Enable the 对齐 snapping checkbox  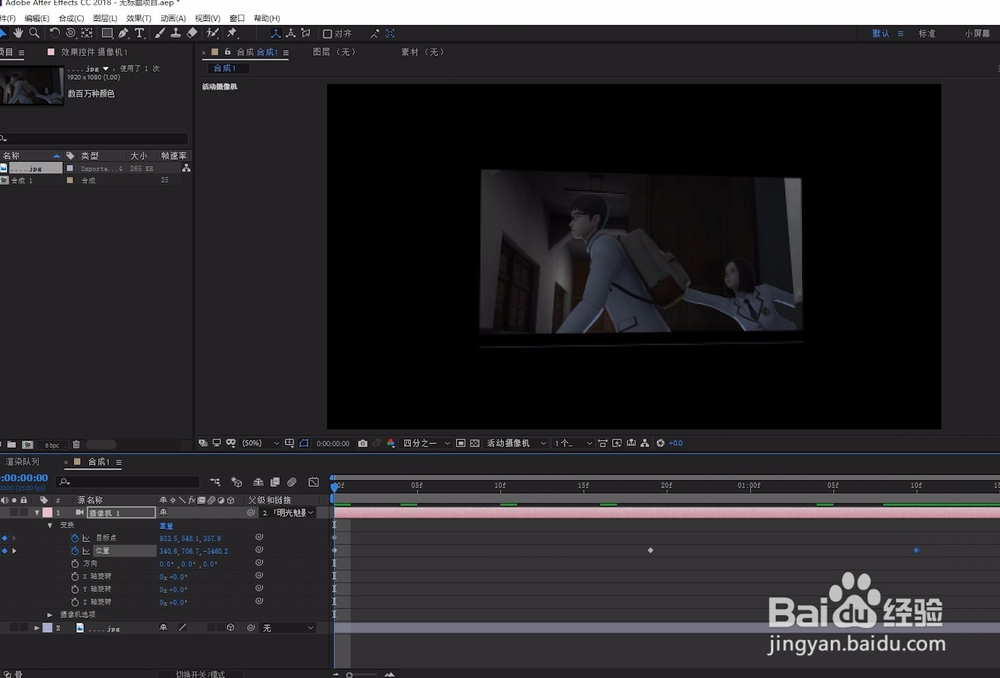327,34
